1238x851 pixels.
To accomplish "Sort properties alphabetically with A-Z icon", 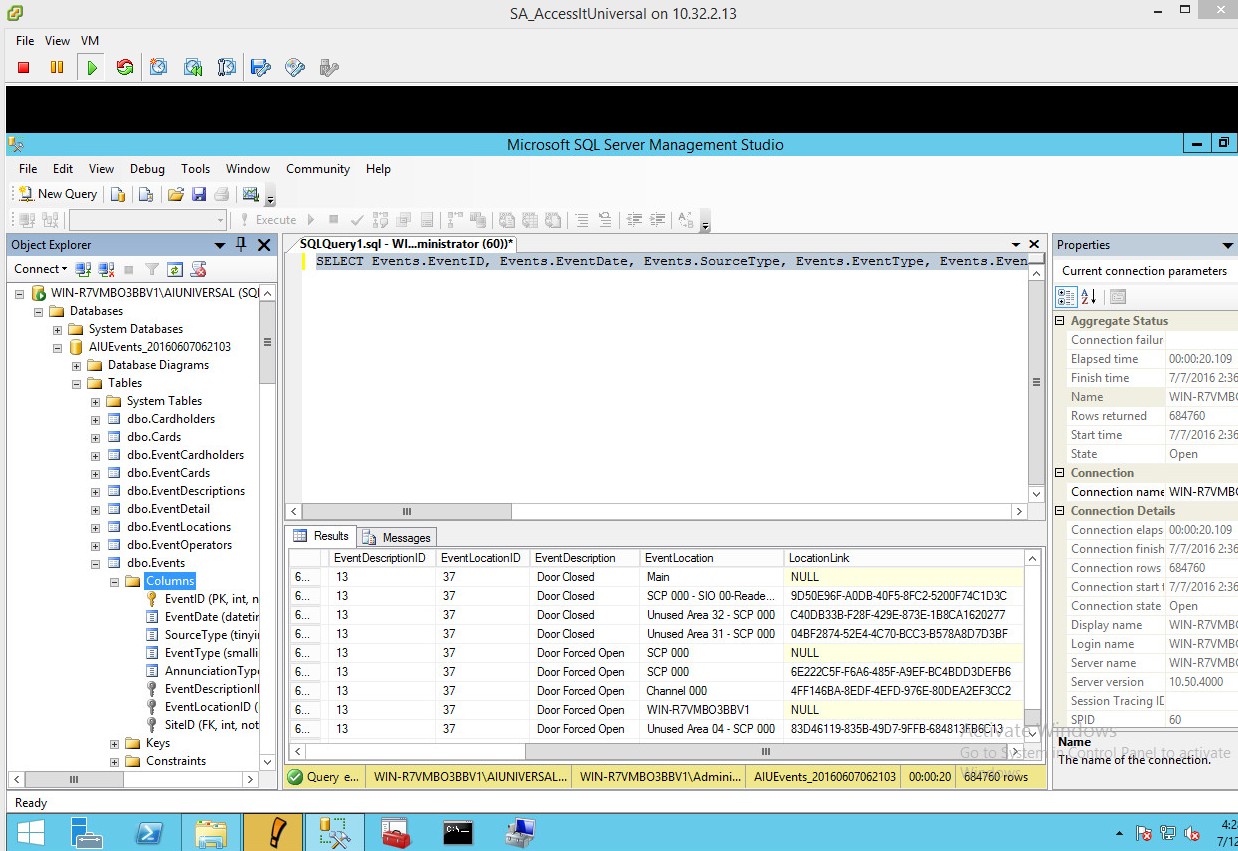I will click(x=1090, y=297).
